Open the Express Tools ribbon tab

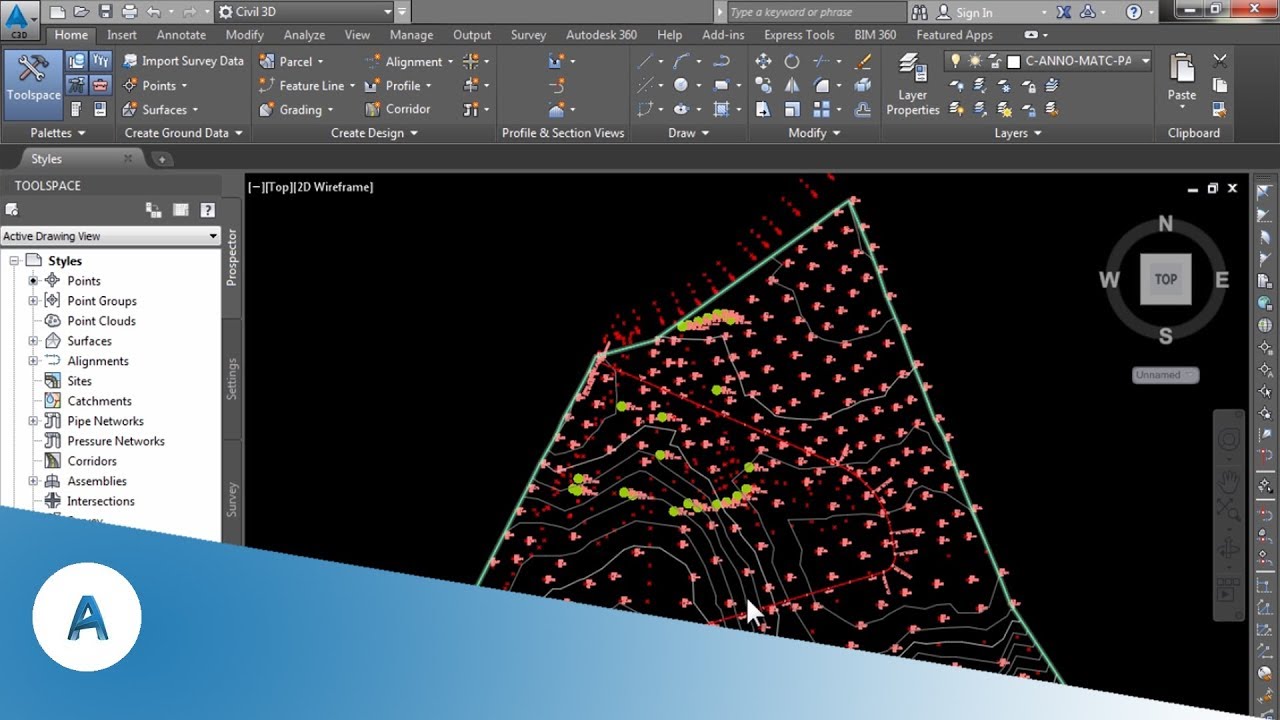[799, 35]
